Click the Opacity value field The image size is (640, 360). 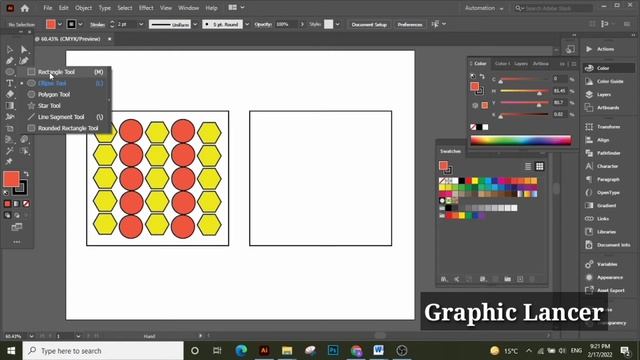pos(287,24)
